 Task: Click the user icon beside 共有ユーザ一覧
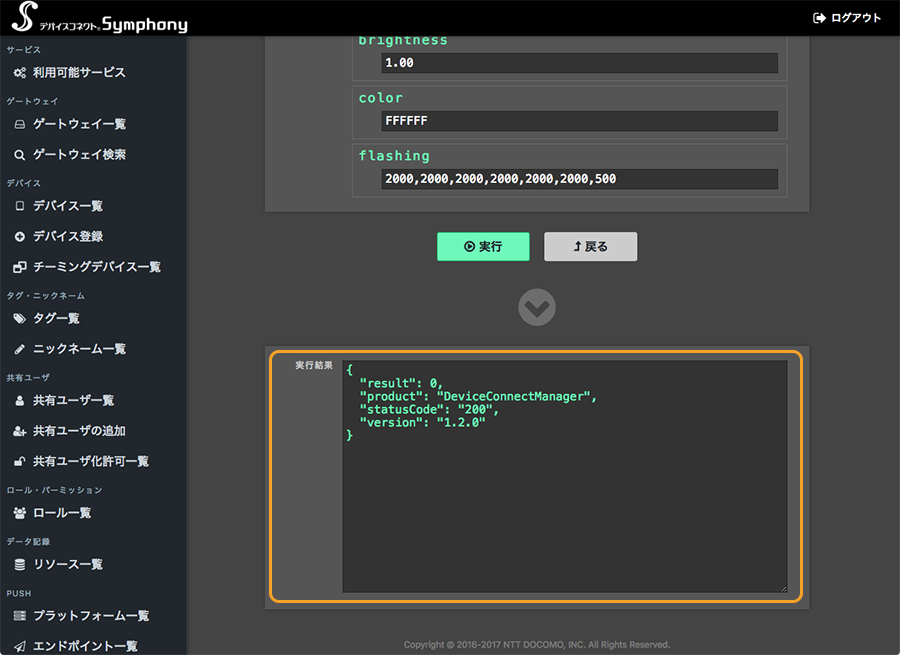coord(20,401)
